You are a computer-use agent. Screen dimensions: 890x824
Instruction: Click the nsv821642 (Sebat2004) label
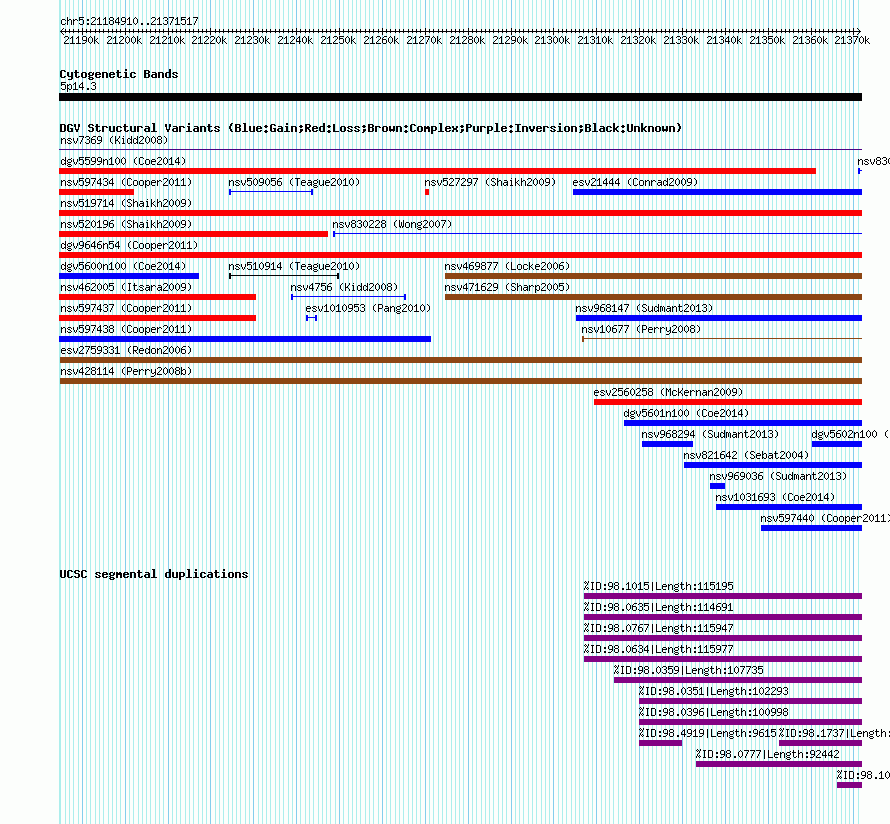click(x=746, y=455)
